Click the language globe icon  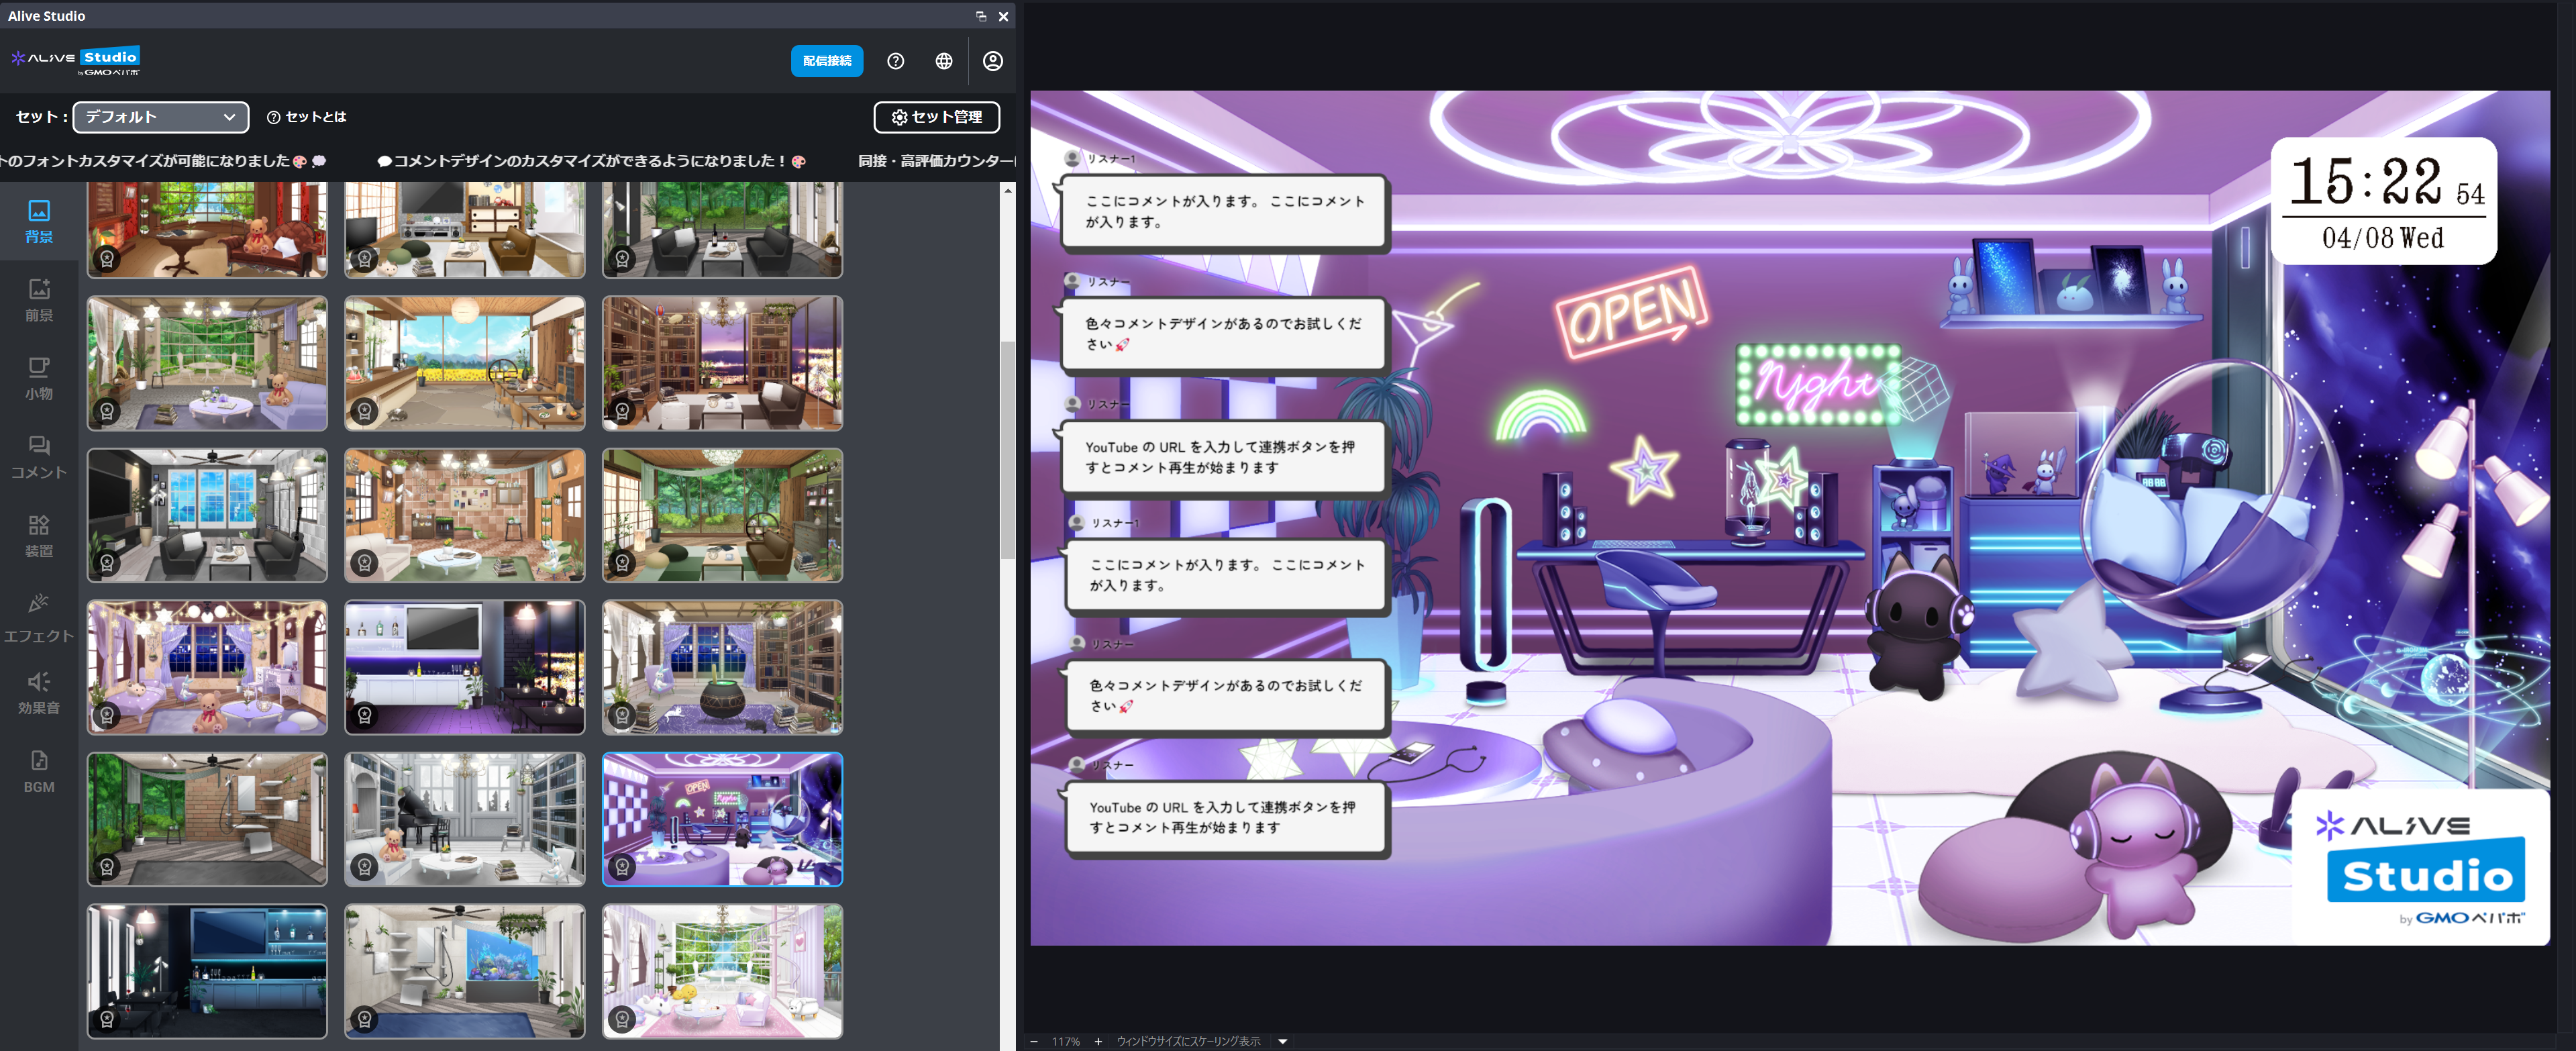coord(944,61)
